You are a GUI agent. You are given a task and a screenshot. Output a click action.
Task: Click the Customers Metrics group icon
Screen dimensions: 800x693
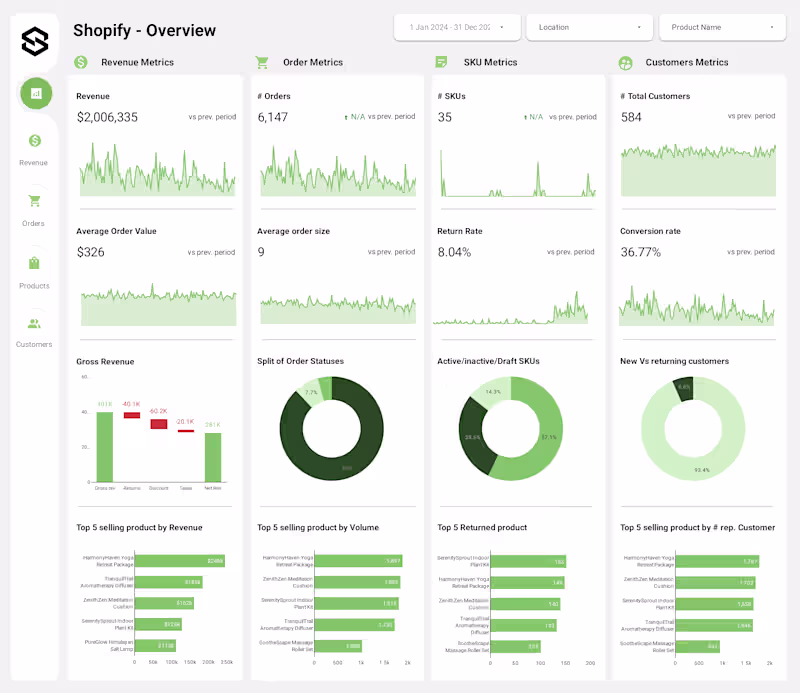(626, 63)
